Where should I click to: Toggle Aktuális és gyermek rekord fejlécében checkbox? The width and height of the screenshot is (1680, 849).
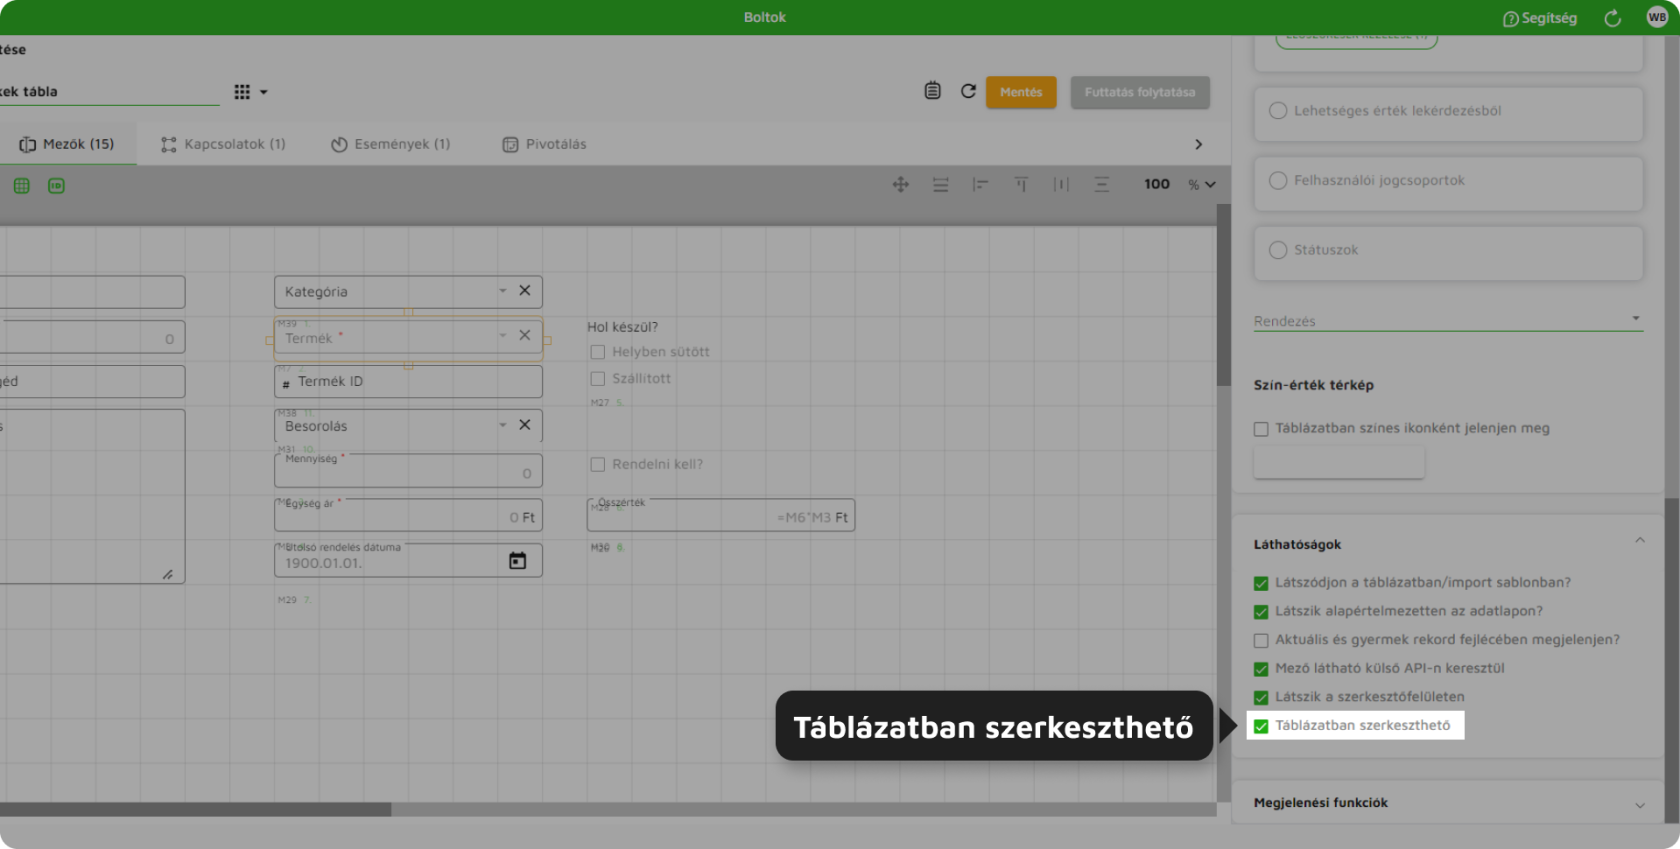tap(1261, 641)
